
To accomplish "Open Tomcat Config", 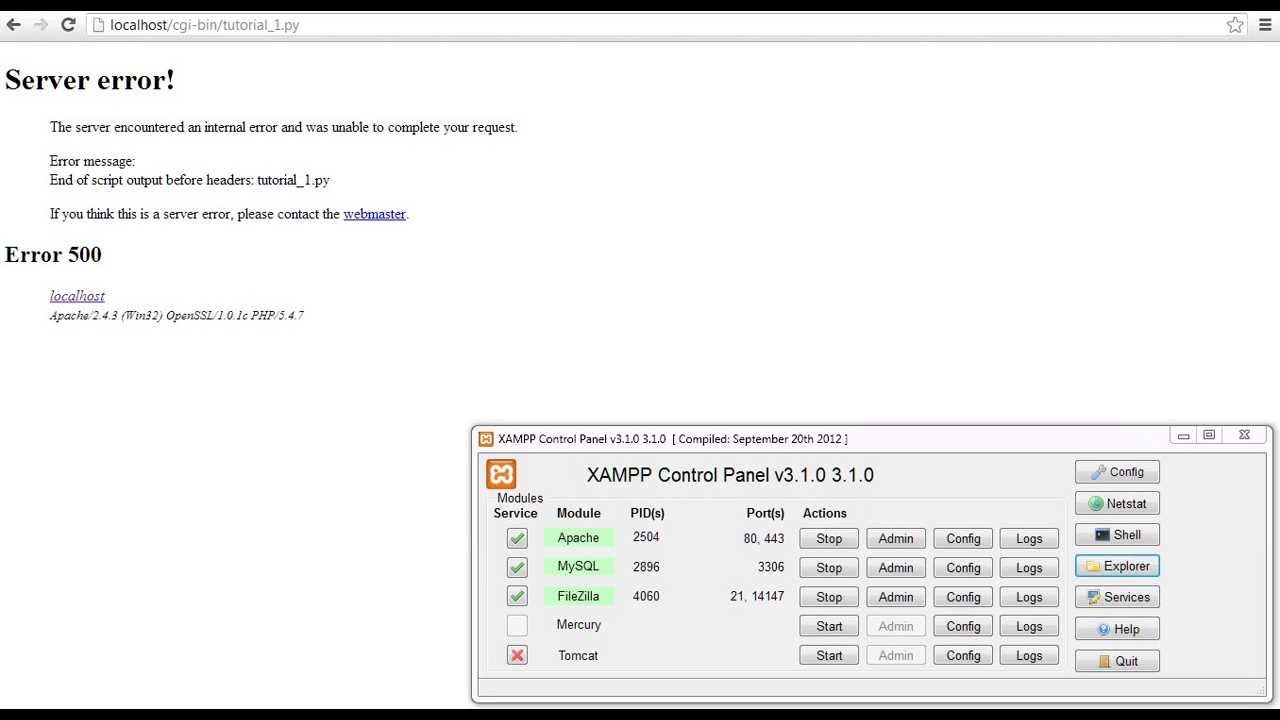I will 963,655.
